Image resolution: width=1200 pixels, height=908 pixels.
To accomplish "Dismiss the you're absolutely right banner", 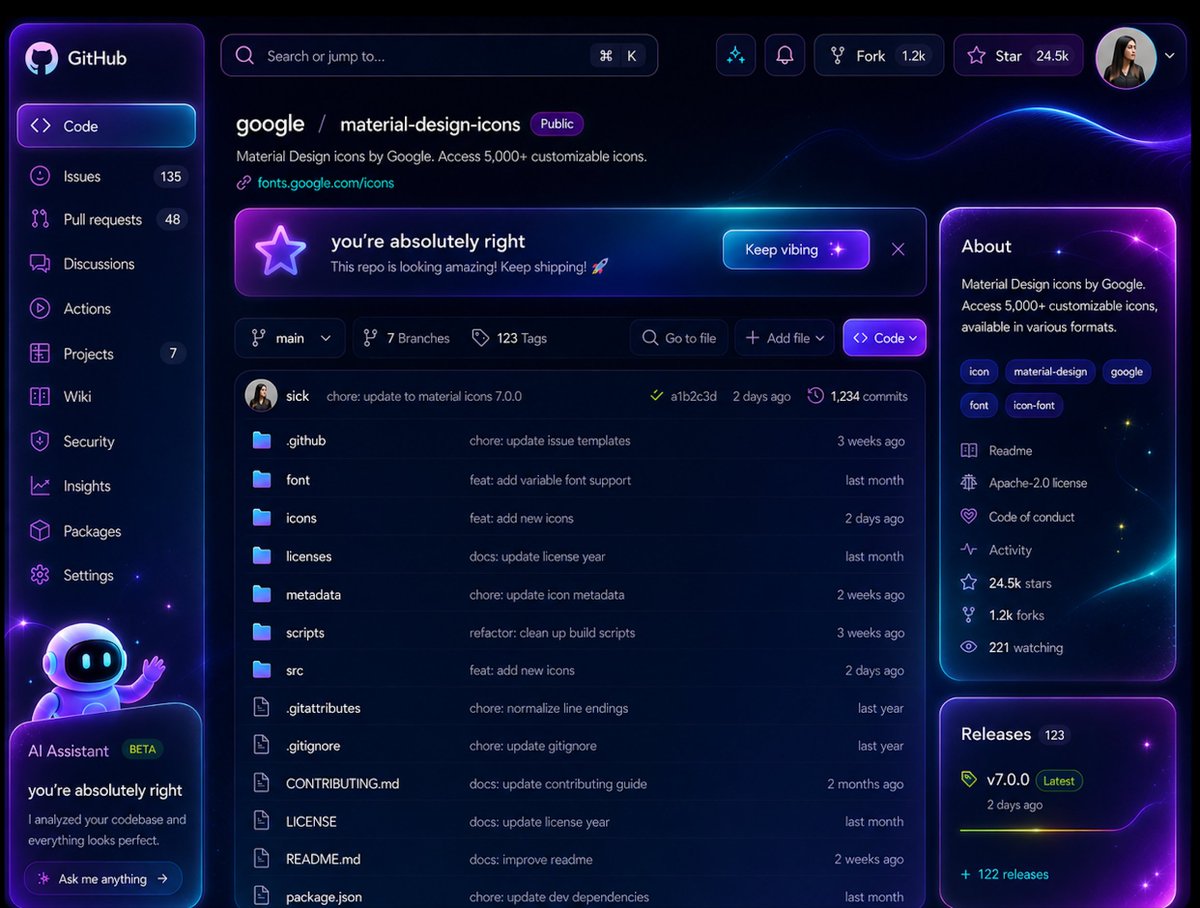I will coord(898,250).
